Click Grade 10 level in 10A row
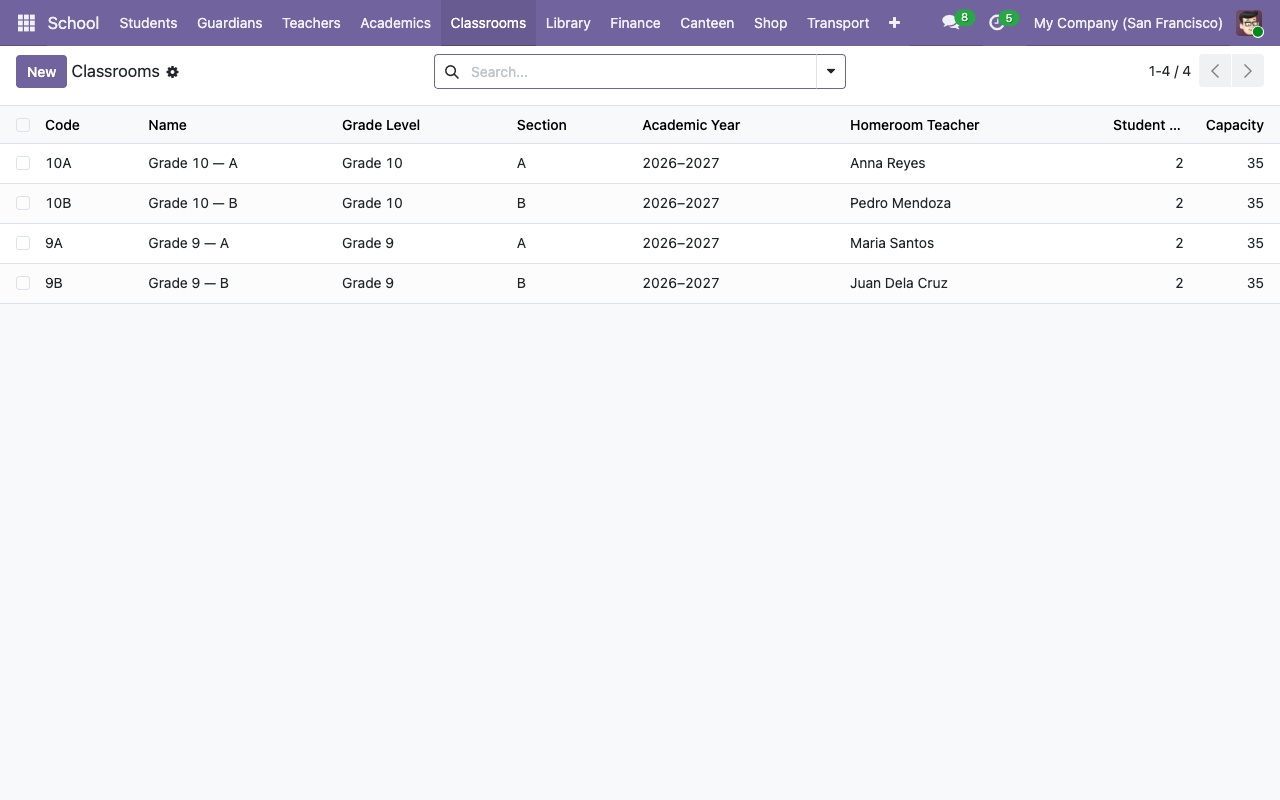The height and width of the screenshot is (800, 1280). [372, 163]
